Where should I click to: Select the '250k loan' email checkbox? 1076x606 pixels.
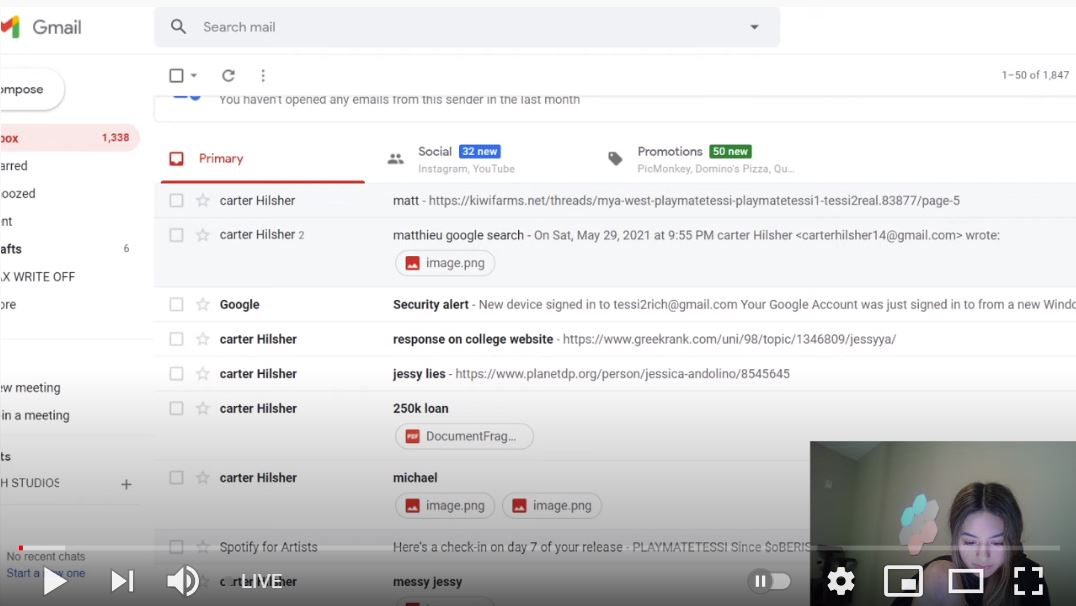coord(176,408)
